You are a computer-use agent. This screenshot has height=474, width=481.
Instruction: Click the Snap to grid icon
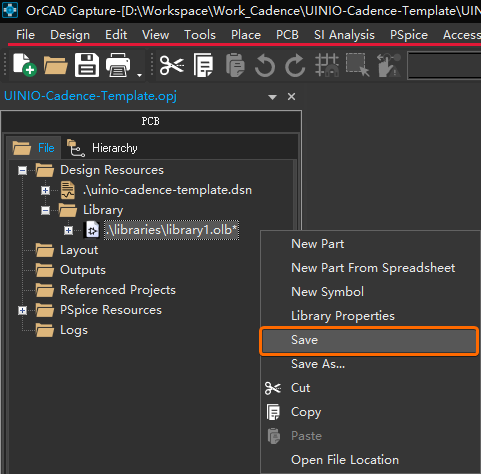click(x=327, y=65)
